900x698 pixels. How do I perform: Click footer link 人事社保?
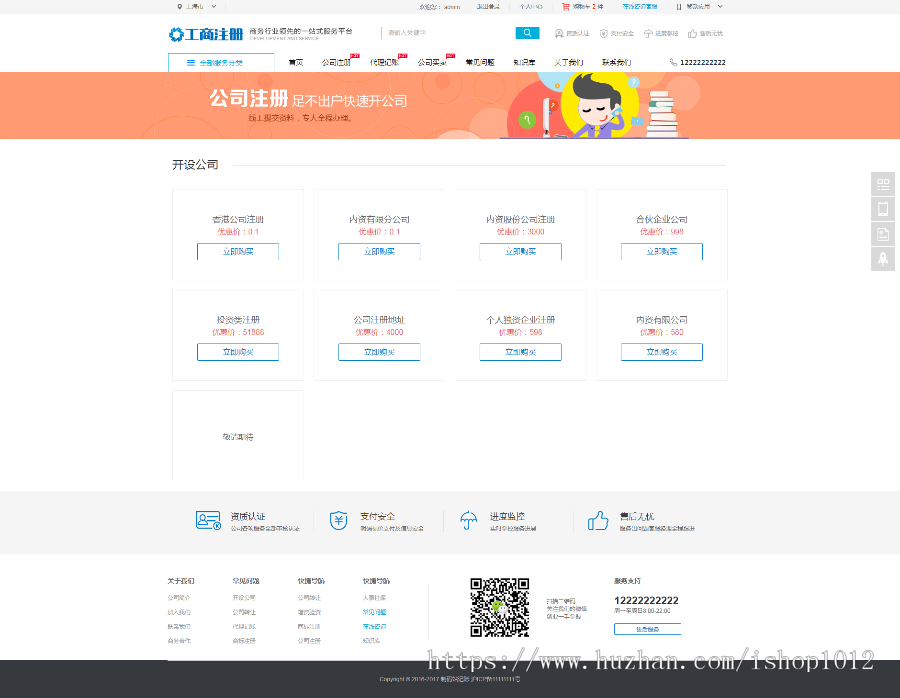click(374, 598)
